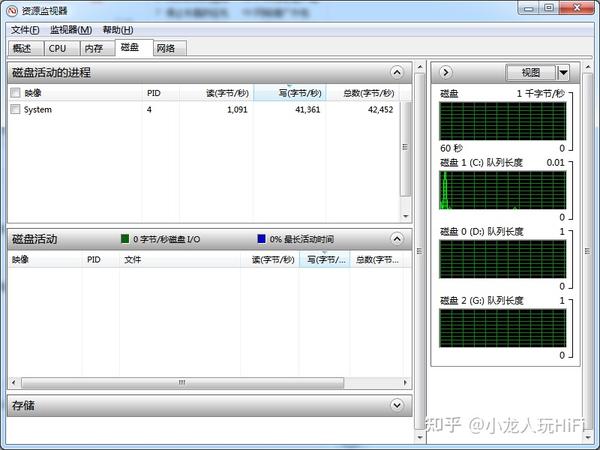Check the System process checkbox
The height and width of the screenshot is (450, 600).
pyautogui.click(x=15, y=109)
